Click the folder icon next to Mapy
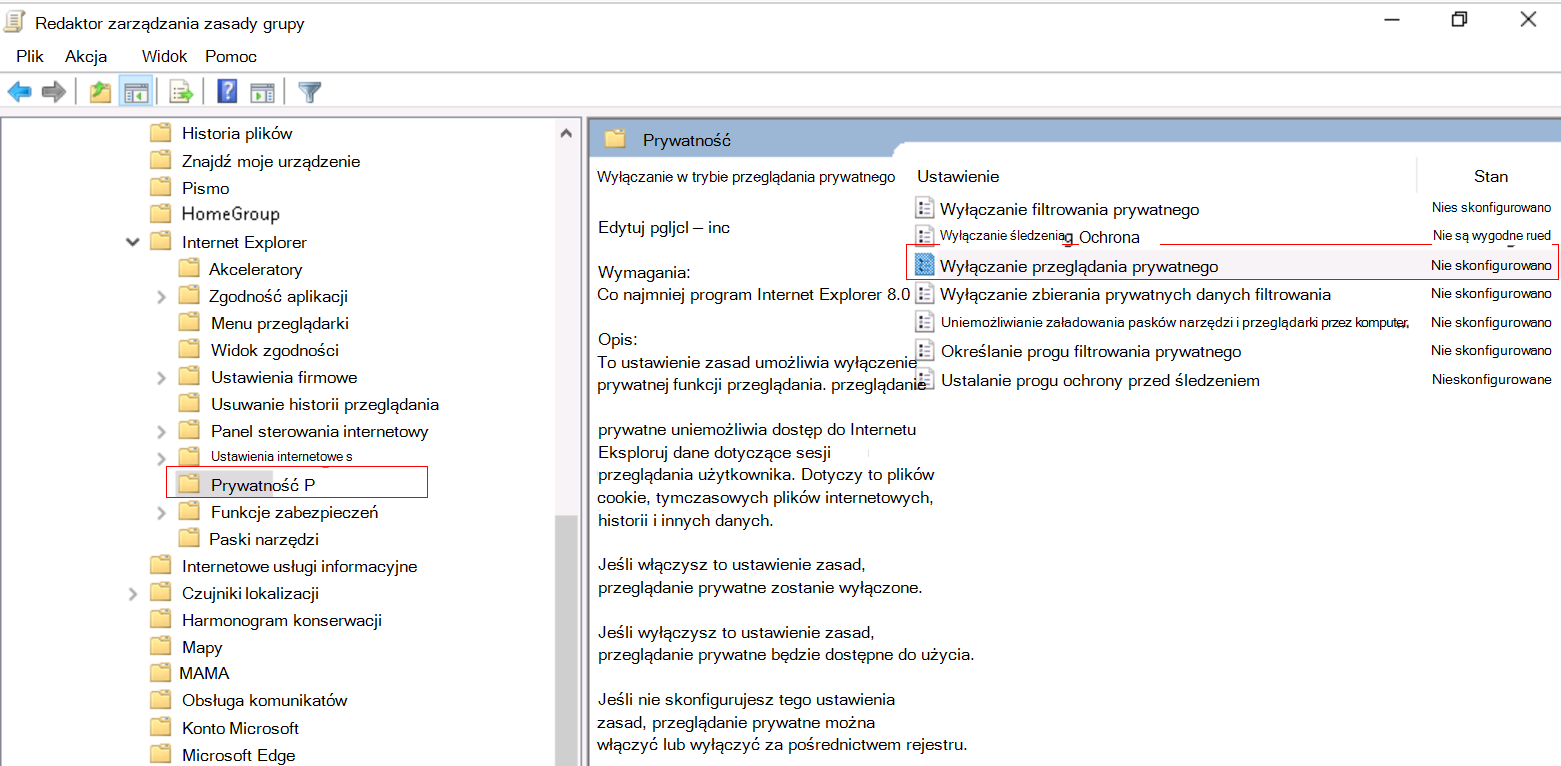 point(160,646)
